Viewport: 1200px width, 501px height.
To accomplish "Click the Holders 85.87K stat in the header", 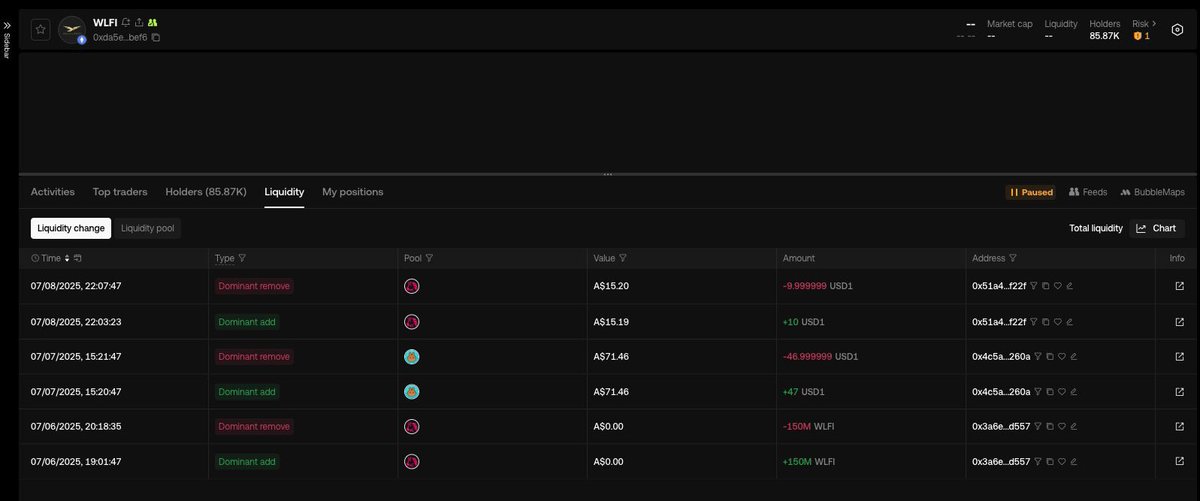I will (x=1105, y=30).
